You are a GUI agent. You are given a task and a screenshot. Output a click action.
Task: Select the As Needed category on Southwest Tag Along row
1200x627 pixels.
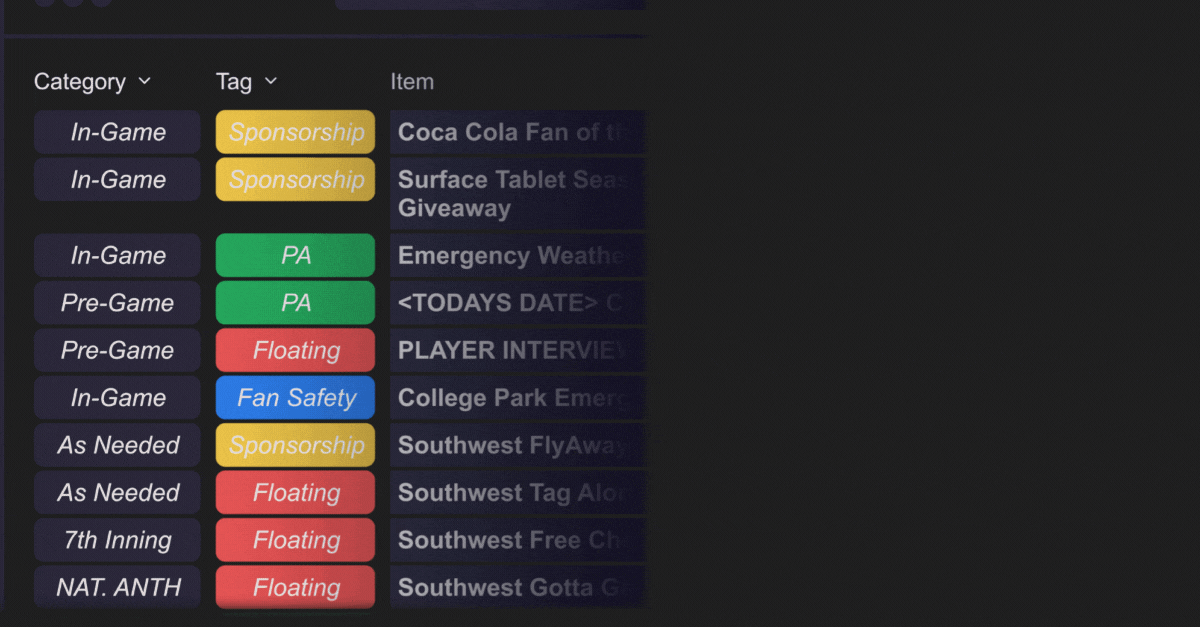click(116, 492)
